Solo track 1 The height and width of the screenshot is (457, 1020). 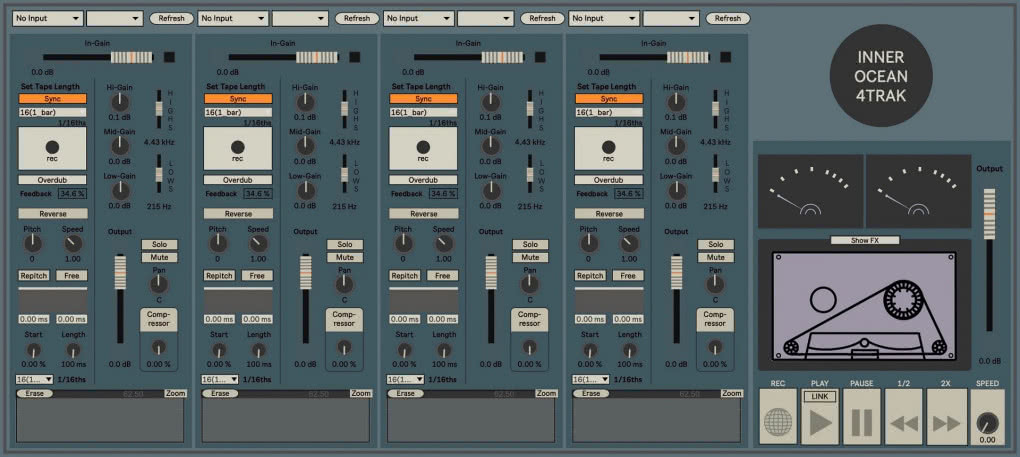pos(159,244)
